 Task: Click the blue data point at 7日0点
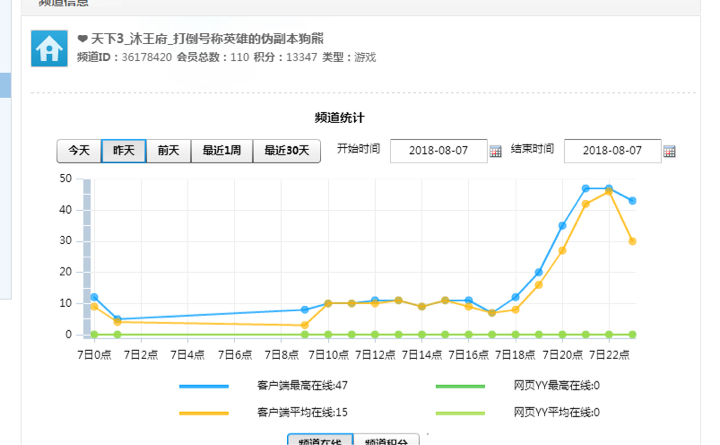[94, 297]
